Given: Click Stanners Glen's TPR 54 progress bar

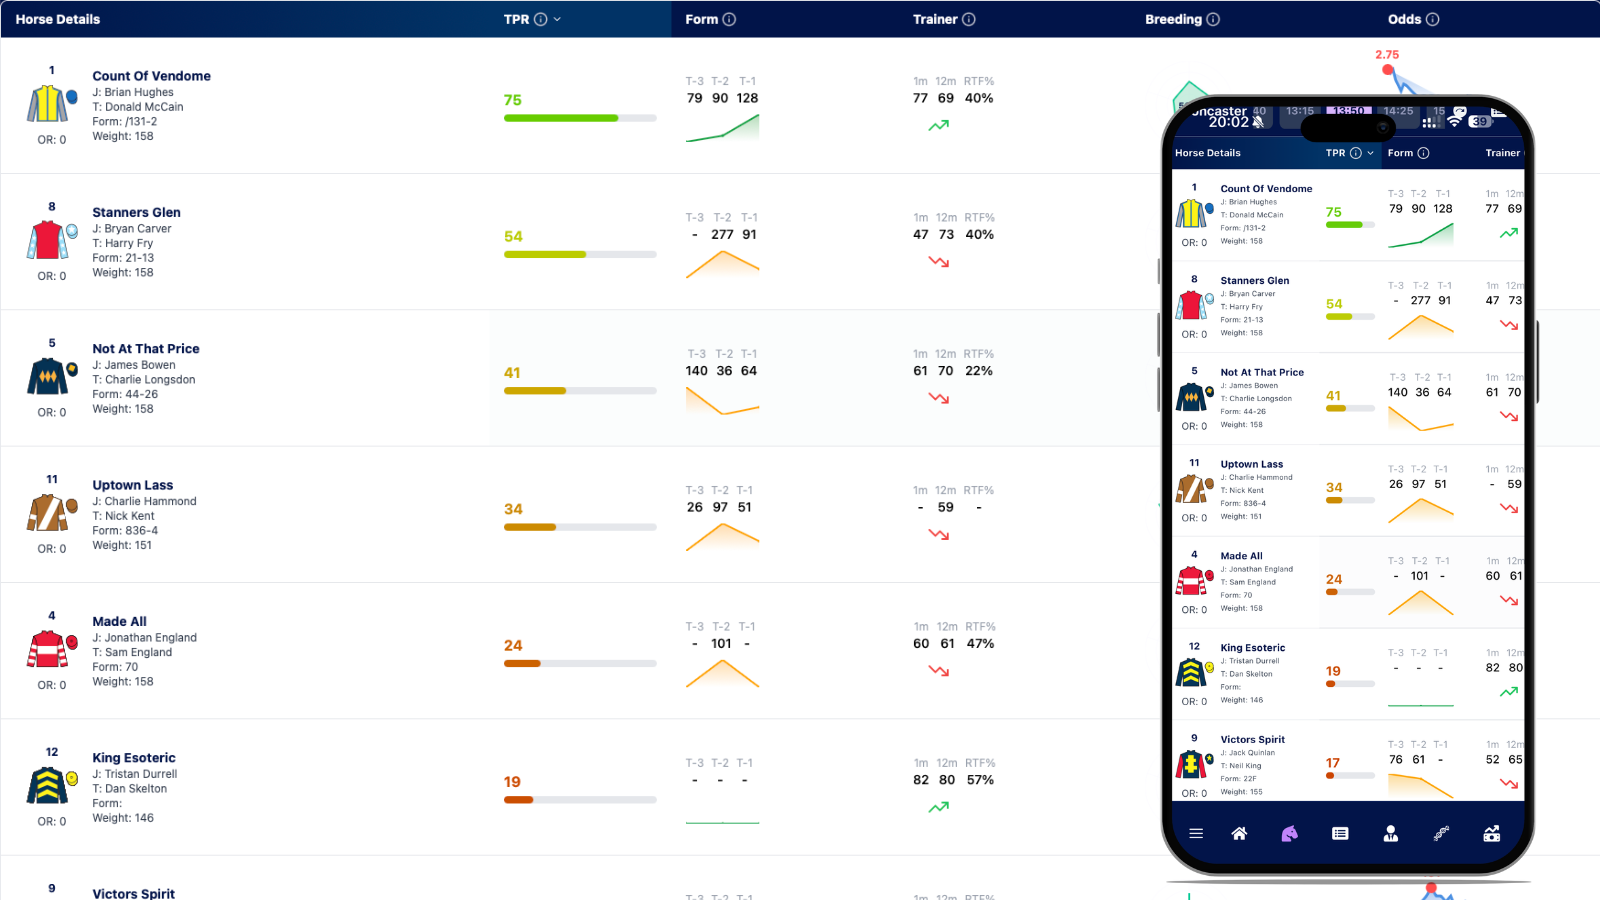Looking at the screenshot, I should tap(580, 254).
